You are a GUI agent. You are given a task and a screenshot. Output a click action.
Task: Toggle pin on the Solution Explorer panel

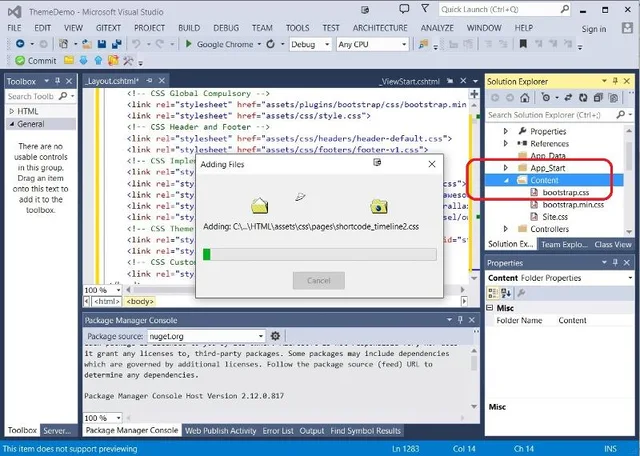pos(615,81)
